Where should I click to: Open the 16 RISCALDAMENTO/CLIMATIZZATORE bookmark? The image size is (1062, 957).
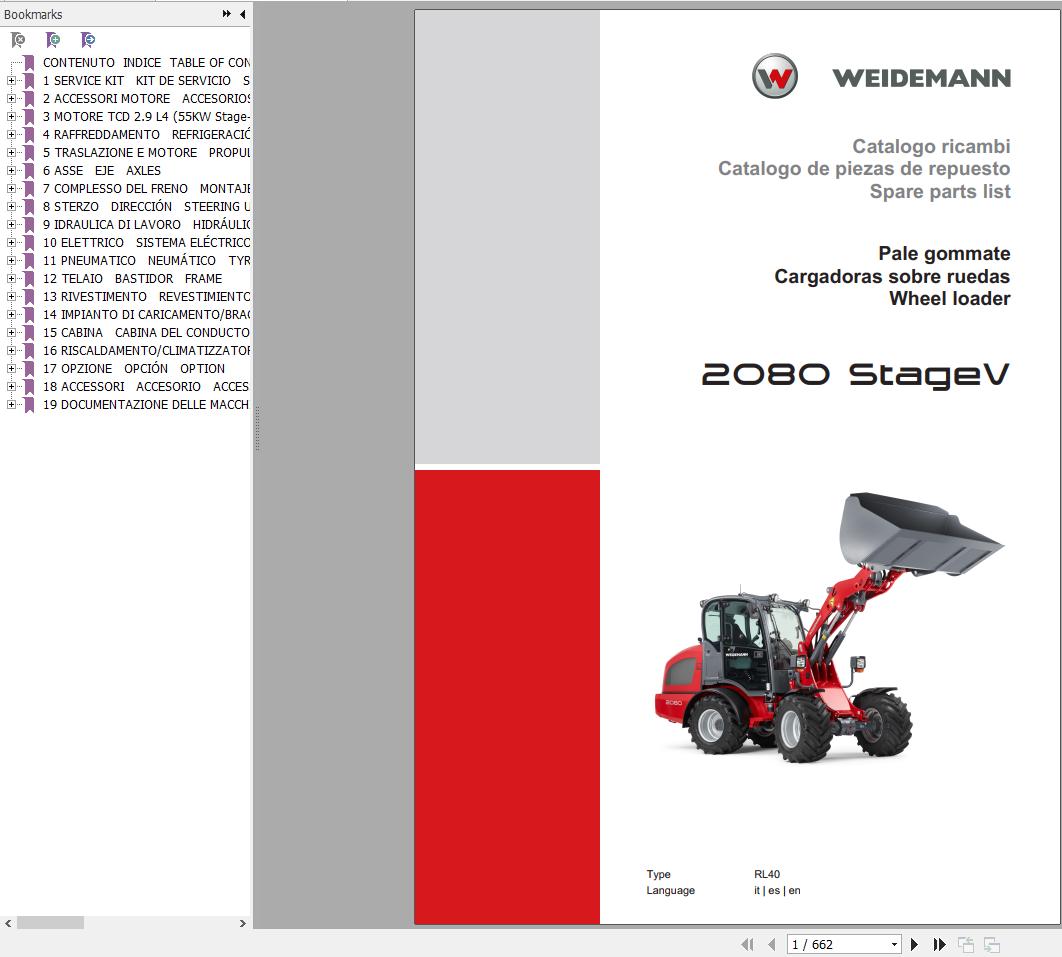coord(146,350)
